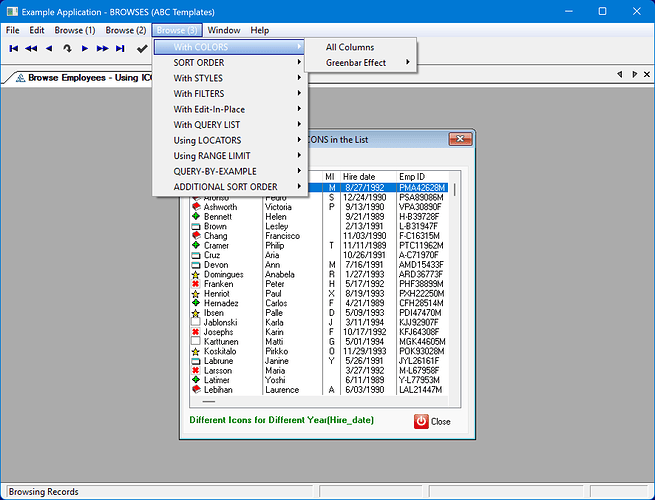Expand the With Edit-In-Place submenu
The height and width of the screenshot is (500, 655).
tap(229, 109)
